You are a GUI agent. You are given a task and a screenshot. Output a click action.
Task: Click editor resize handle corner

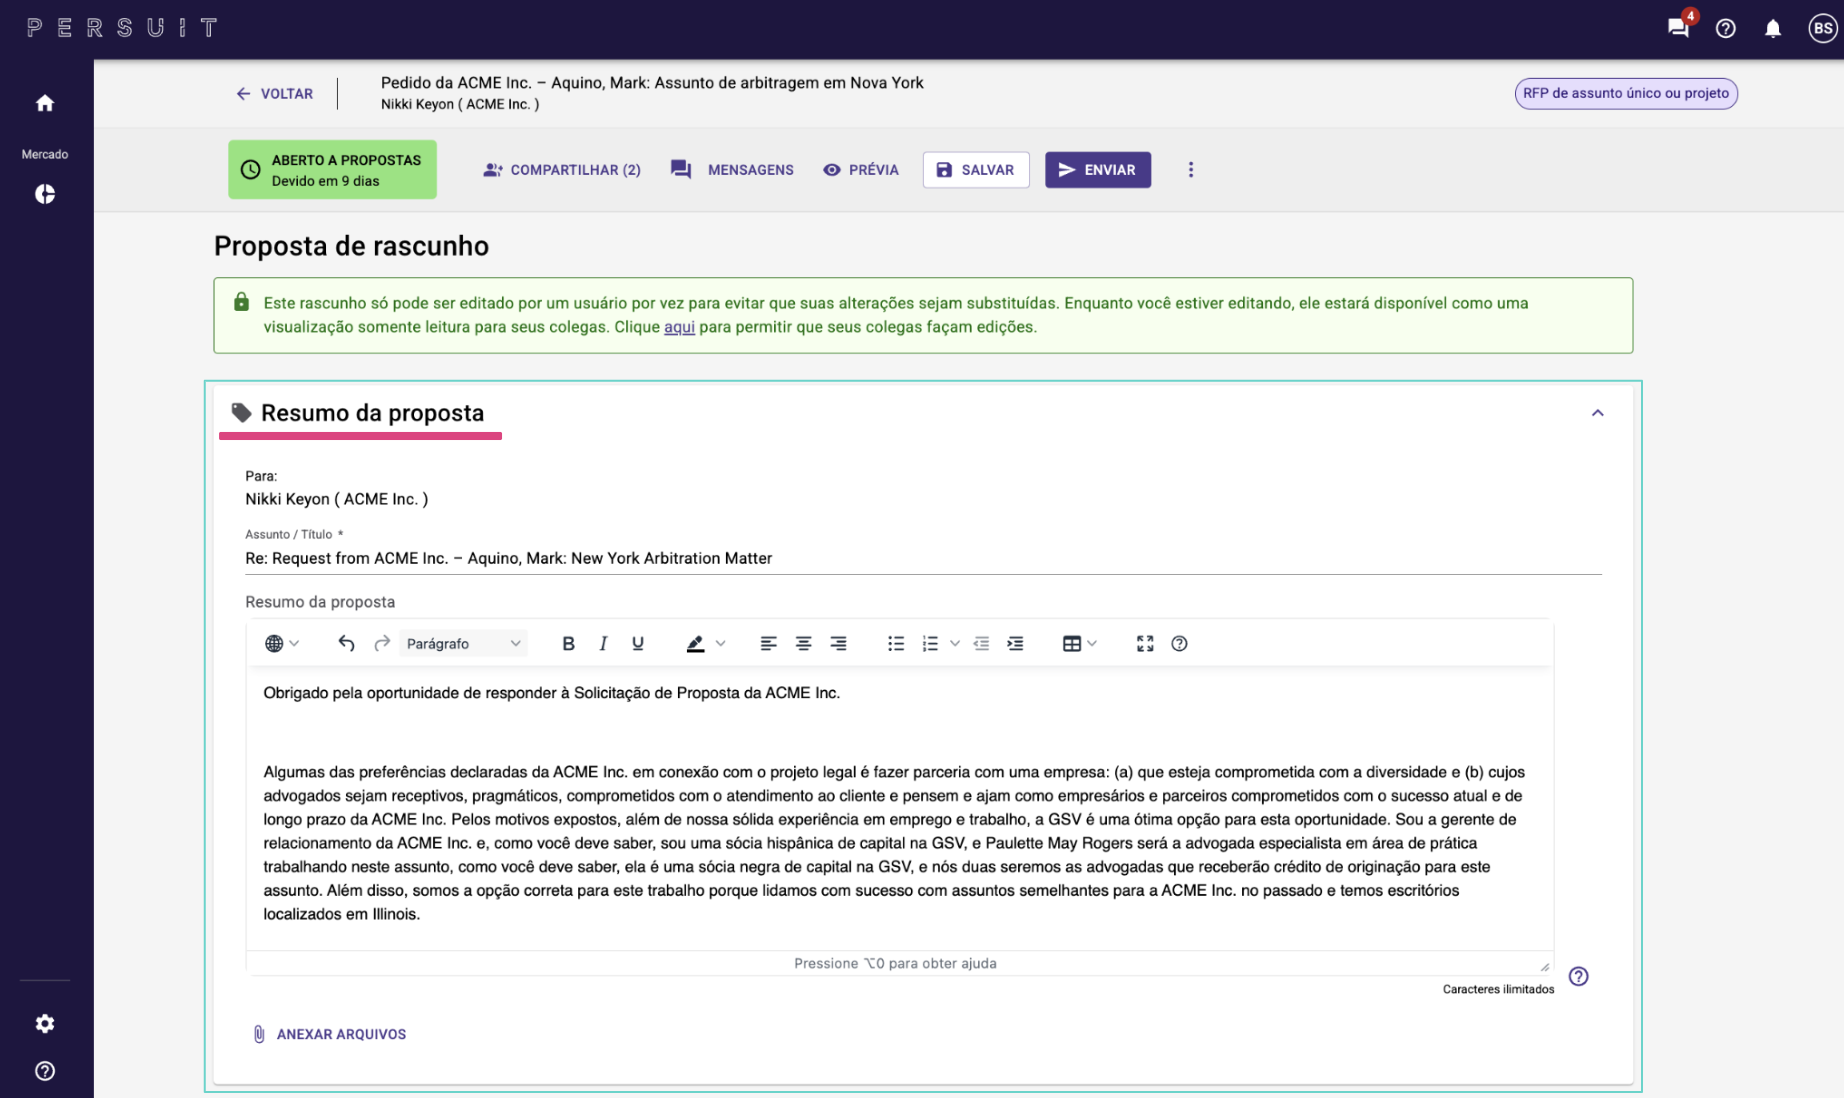point(1545,967)
